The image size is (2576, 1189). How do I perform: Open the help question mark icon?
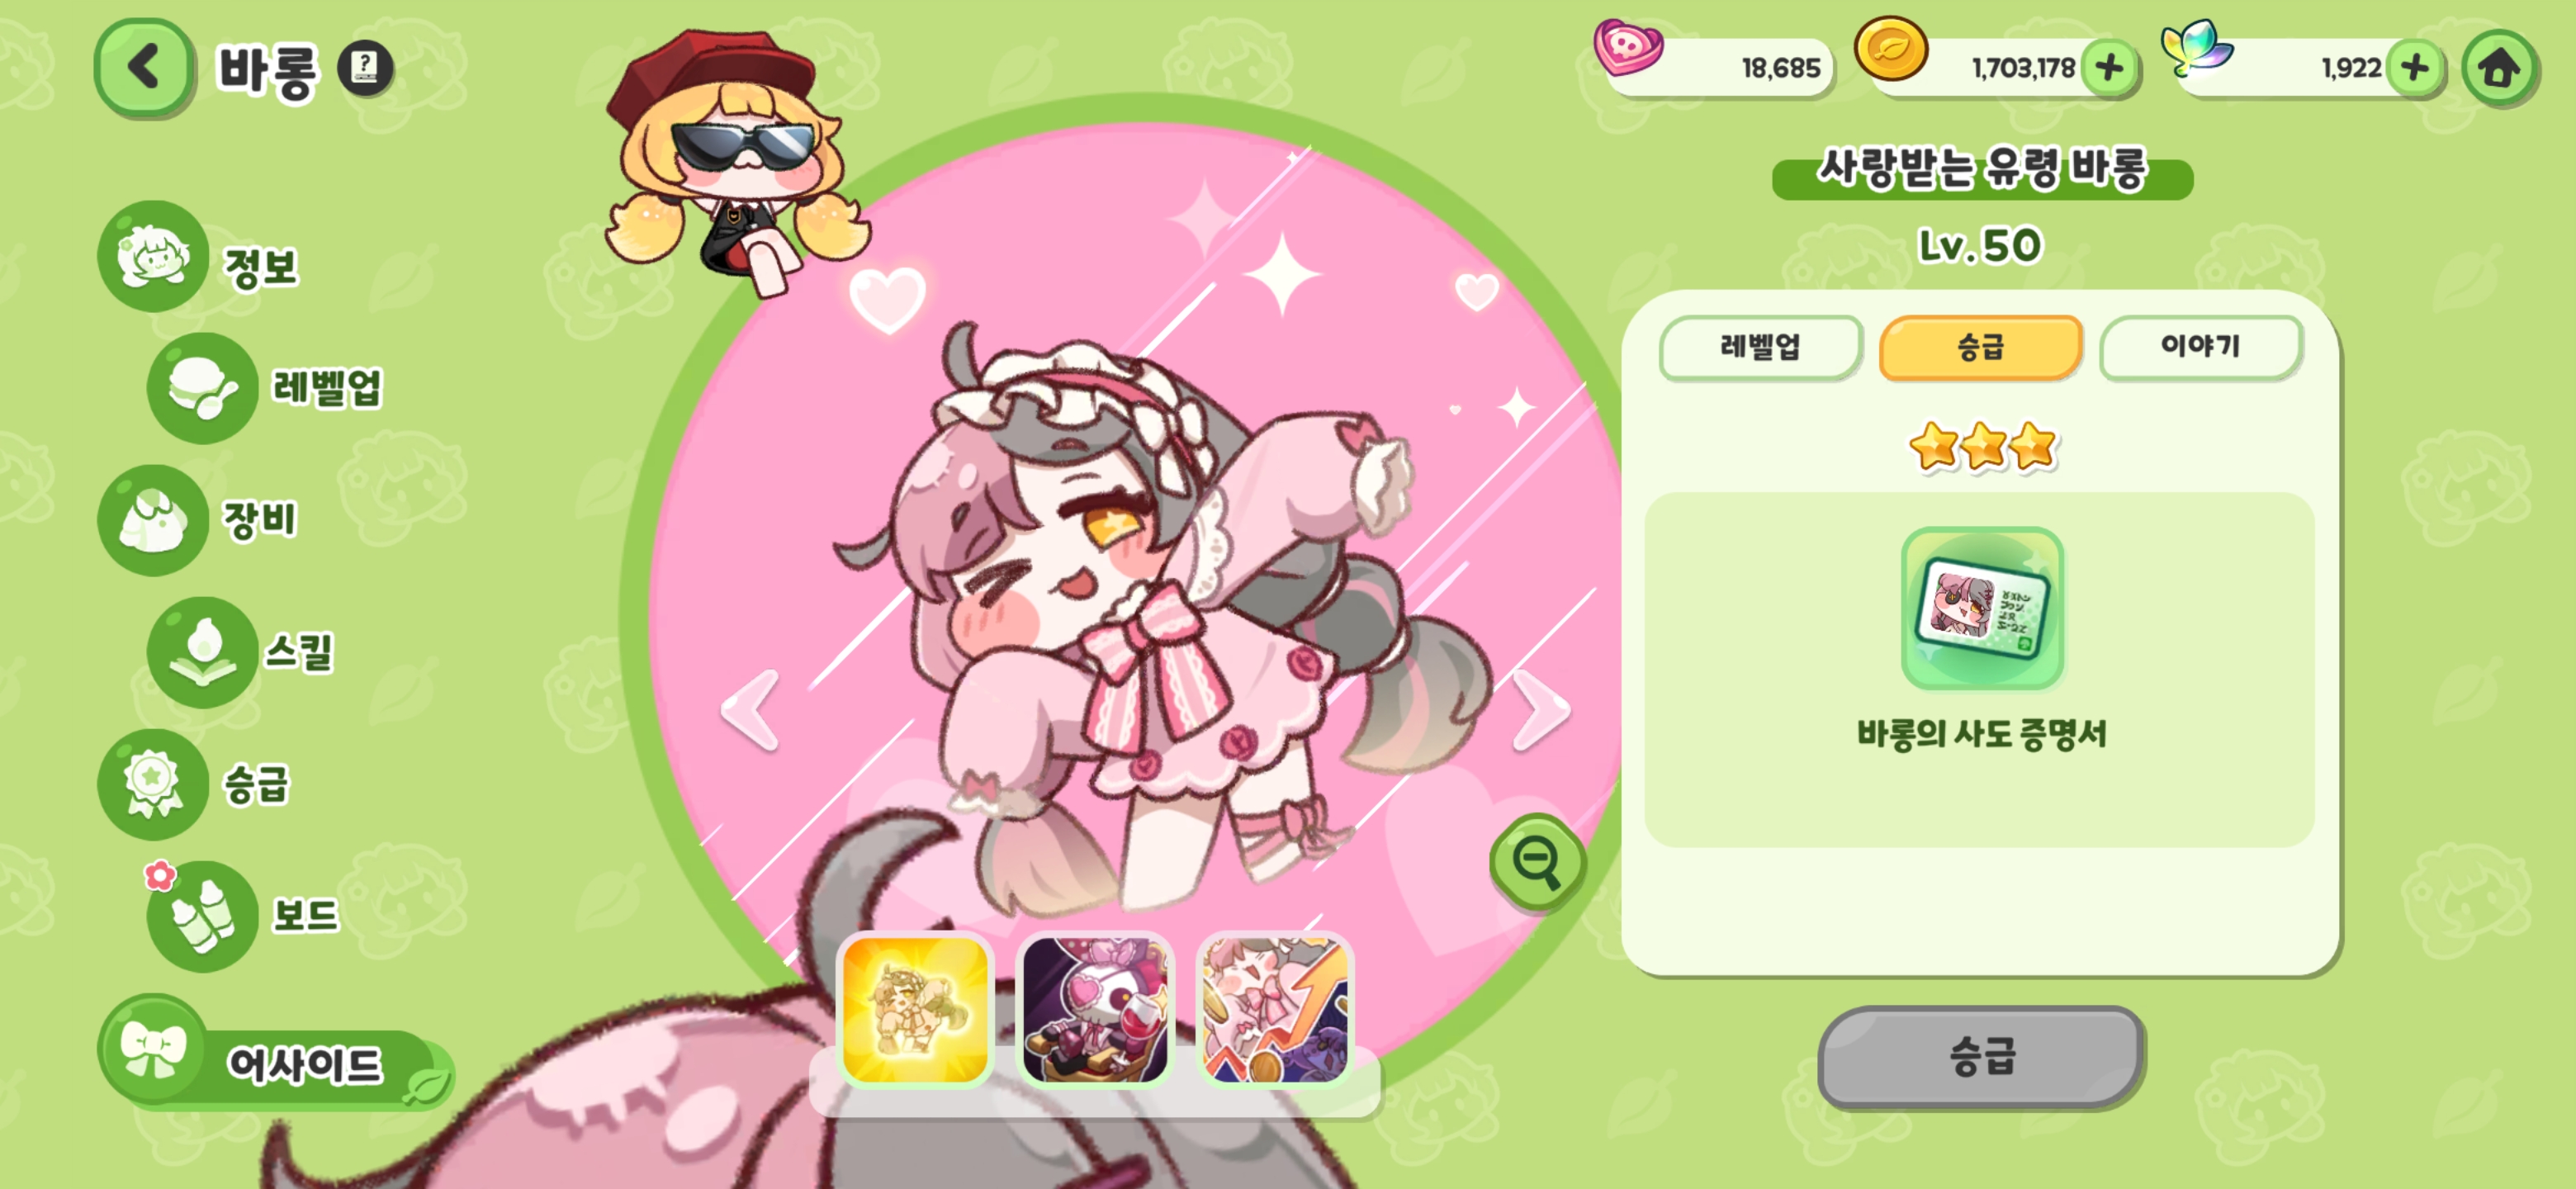click(365, 68)
